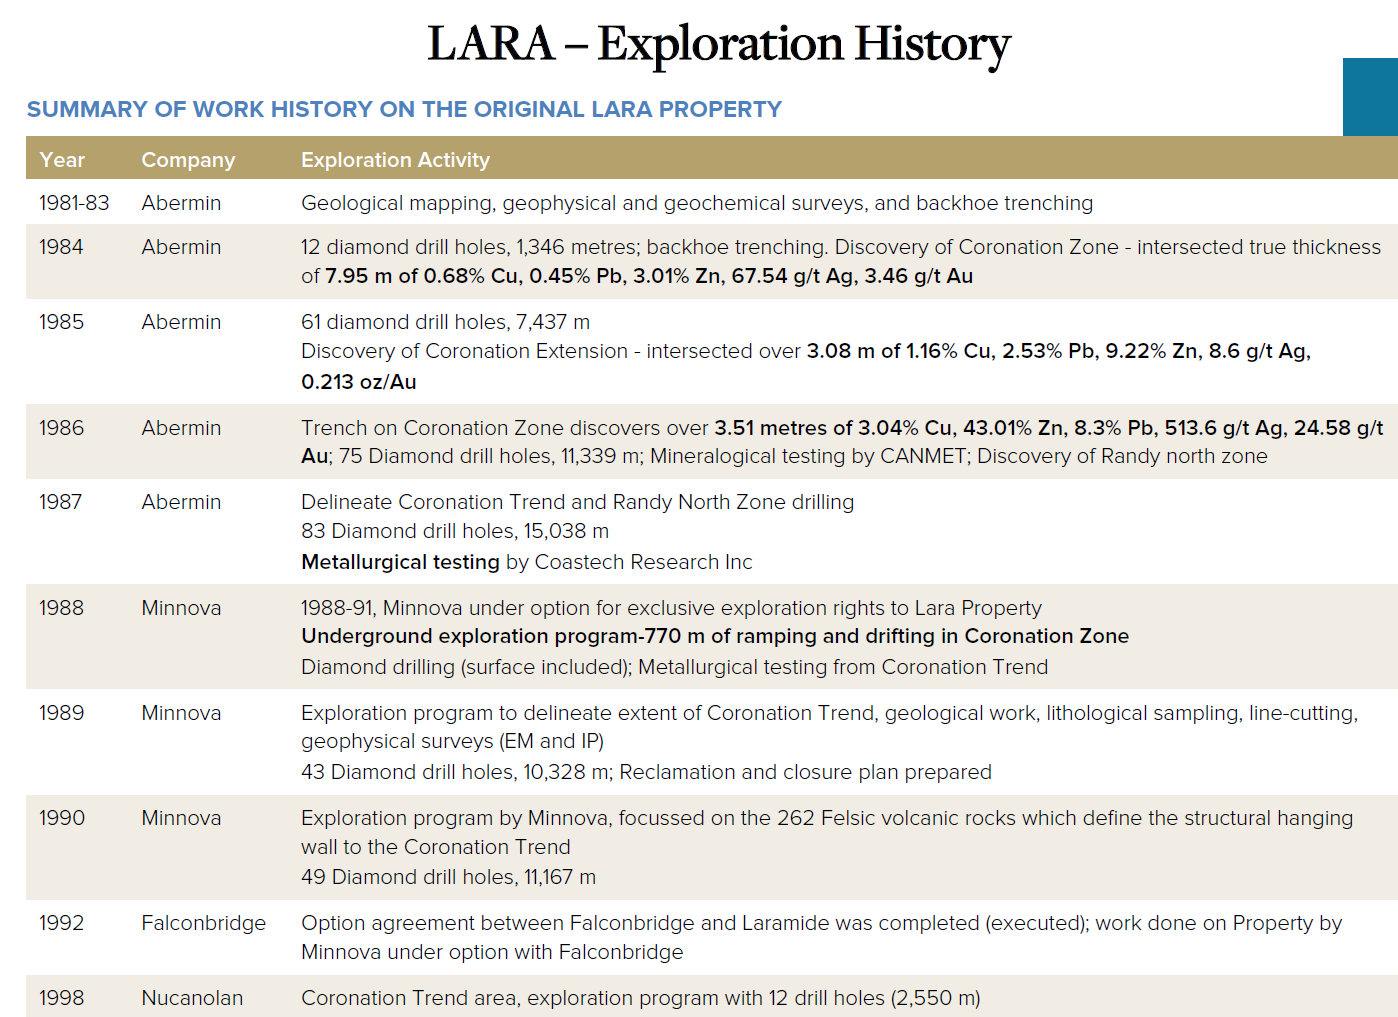
Task: Click 'Minnova' in the 1990 row
Action: click(x=181, y=818)
